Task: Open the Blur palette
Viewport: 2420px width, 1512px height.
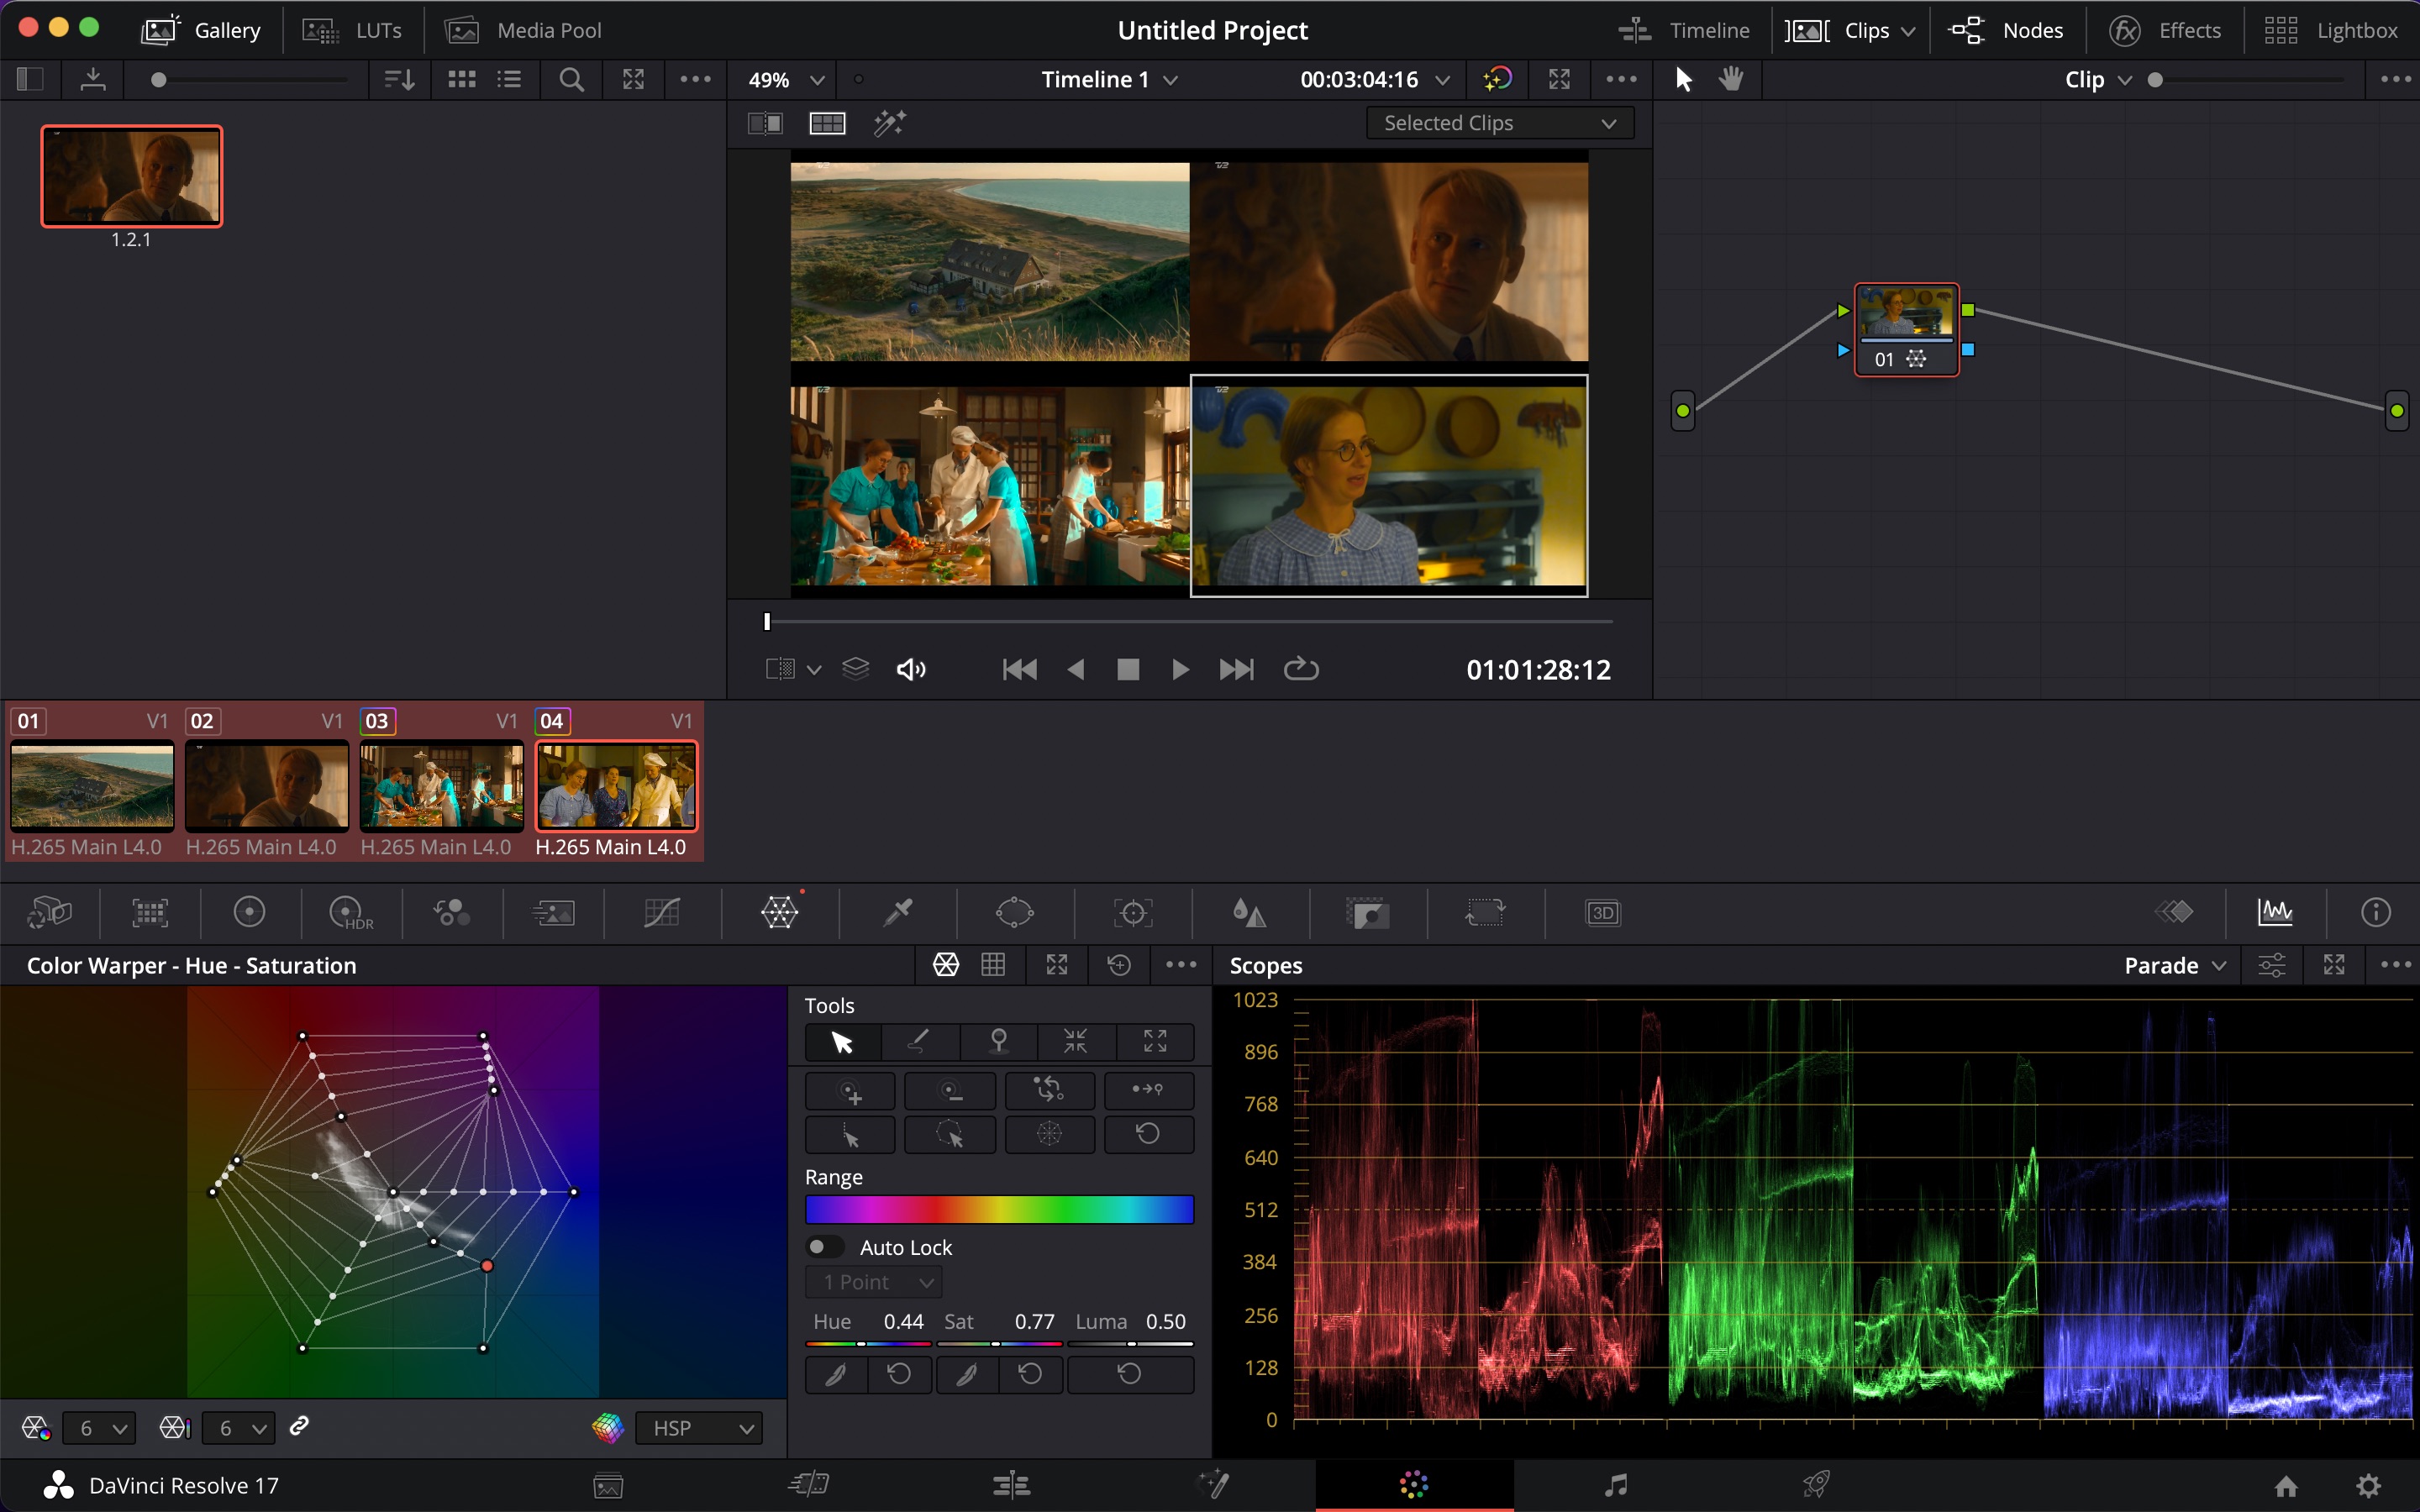Action: [x=1249, y=912]
